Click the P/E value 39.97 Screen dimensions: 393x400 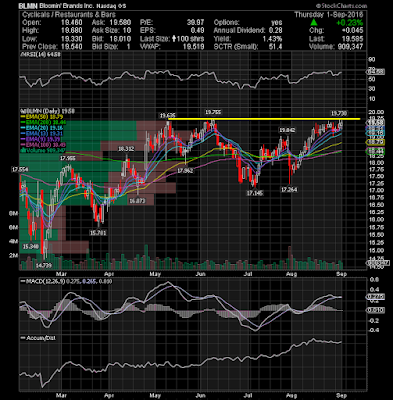196,23
